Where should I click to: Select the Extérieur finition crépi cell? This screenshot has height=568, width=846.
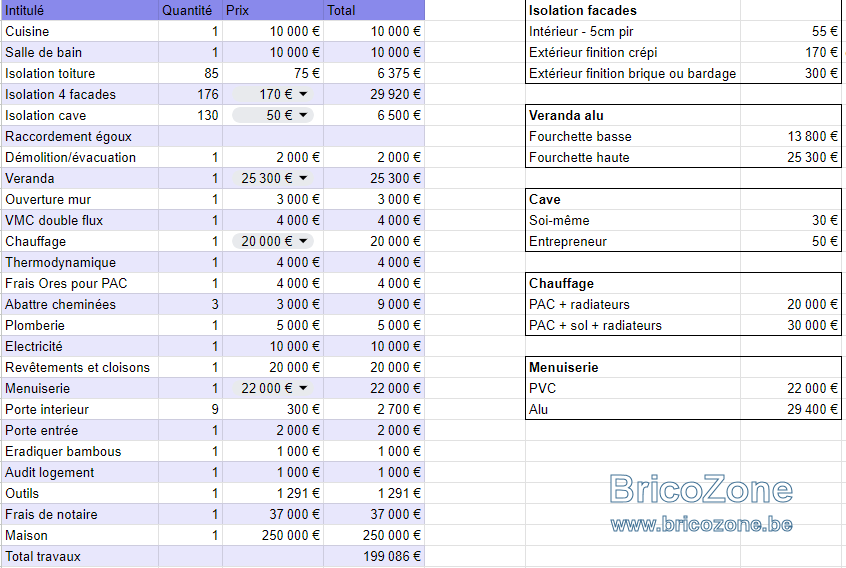click(x=632, y=52)
